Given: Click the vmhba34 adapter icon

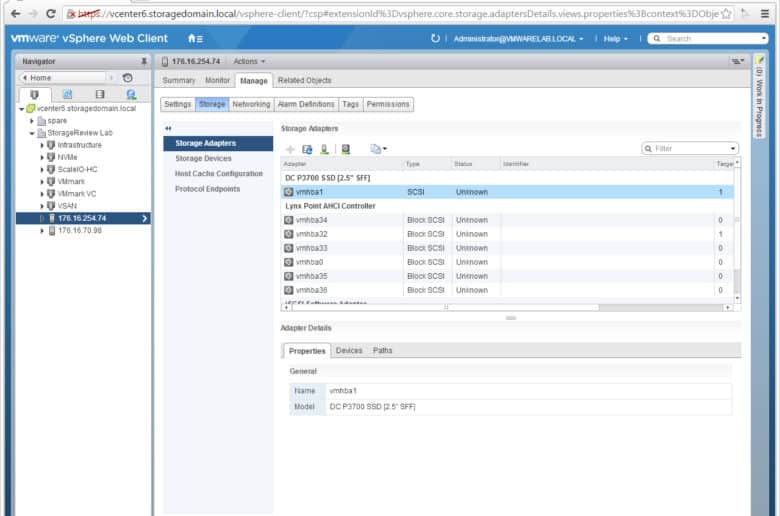Looking at the screenshot, I should tap(289, 220).
